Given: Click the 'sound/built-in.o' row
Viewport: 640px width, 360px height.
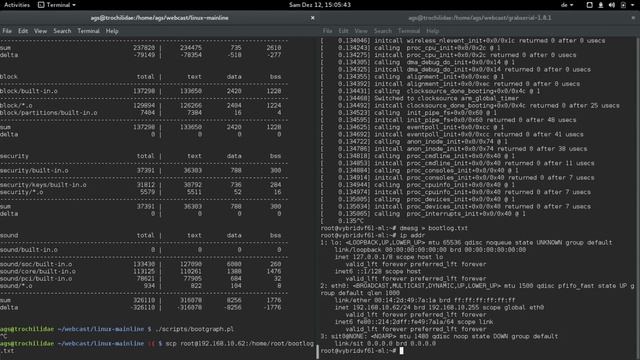Looking at the screenshot, I should [141, 250].
